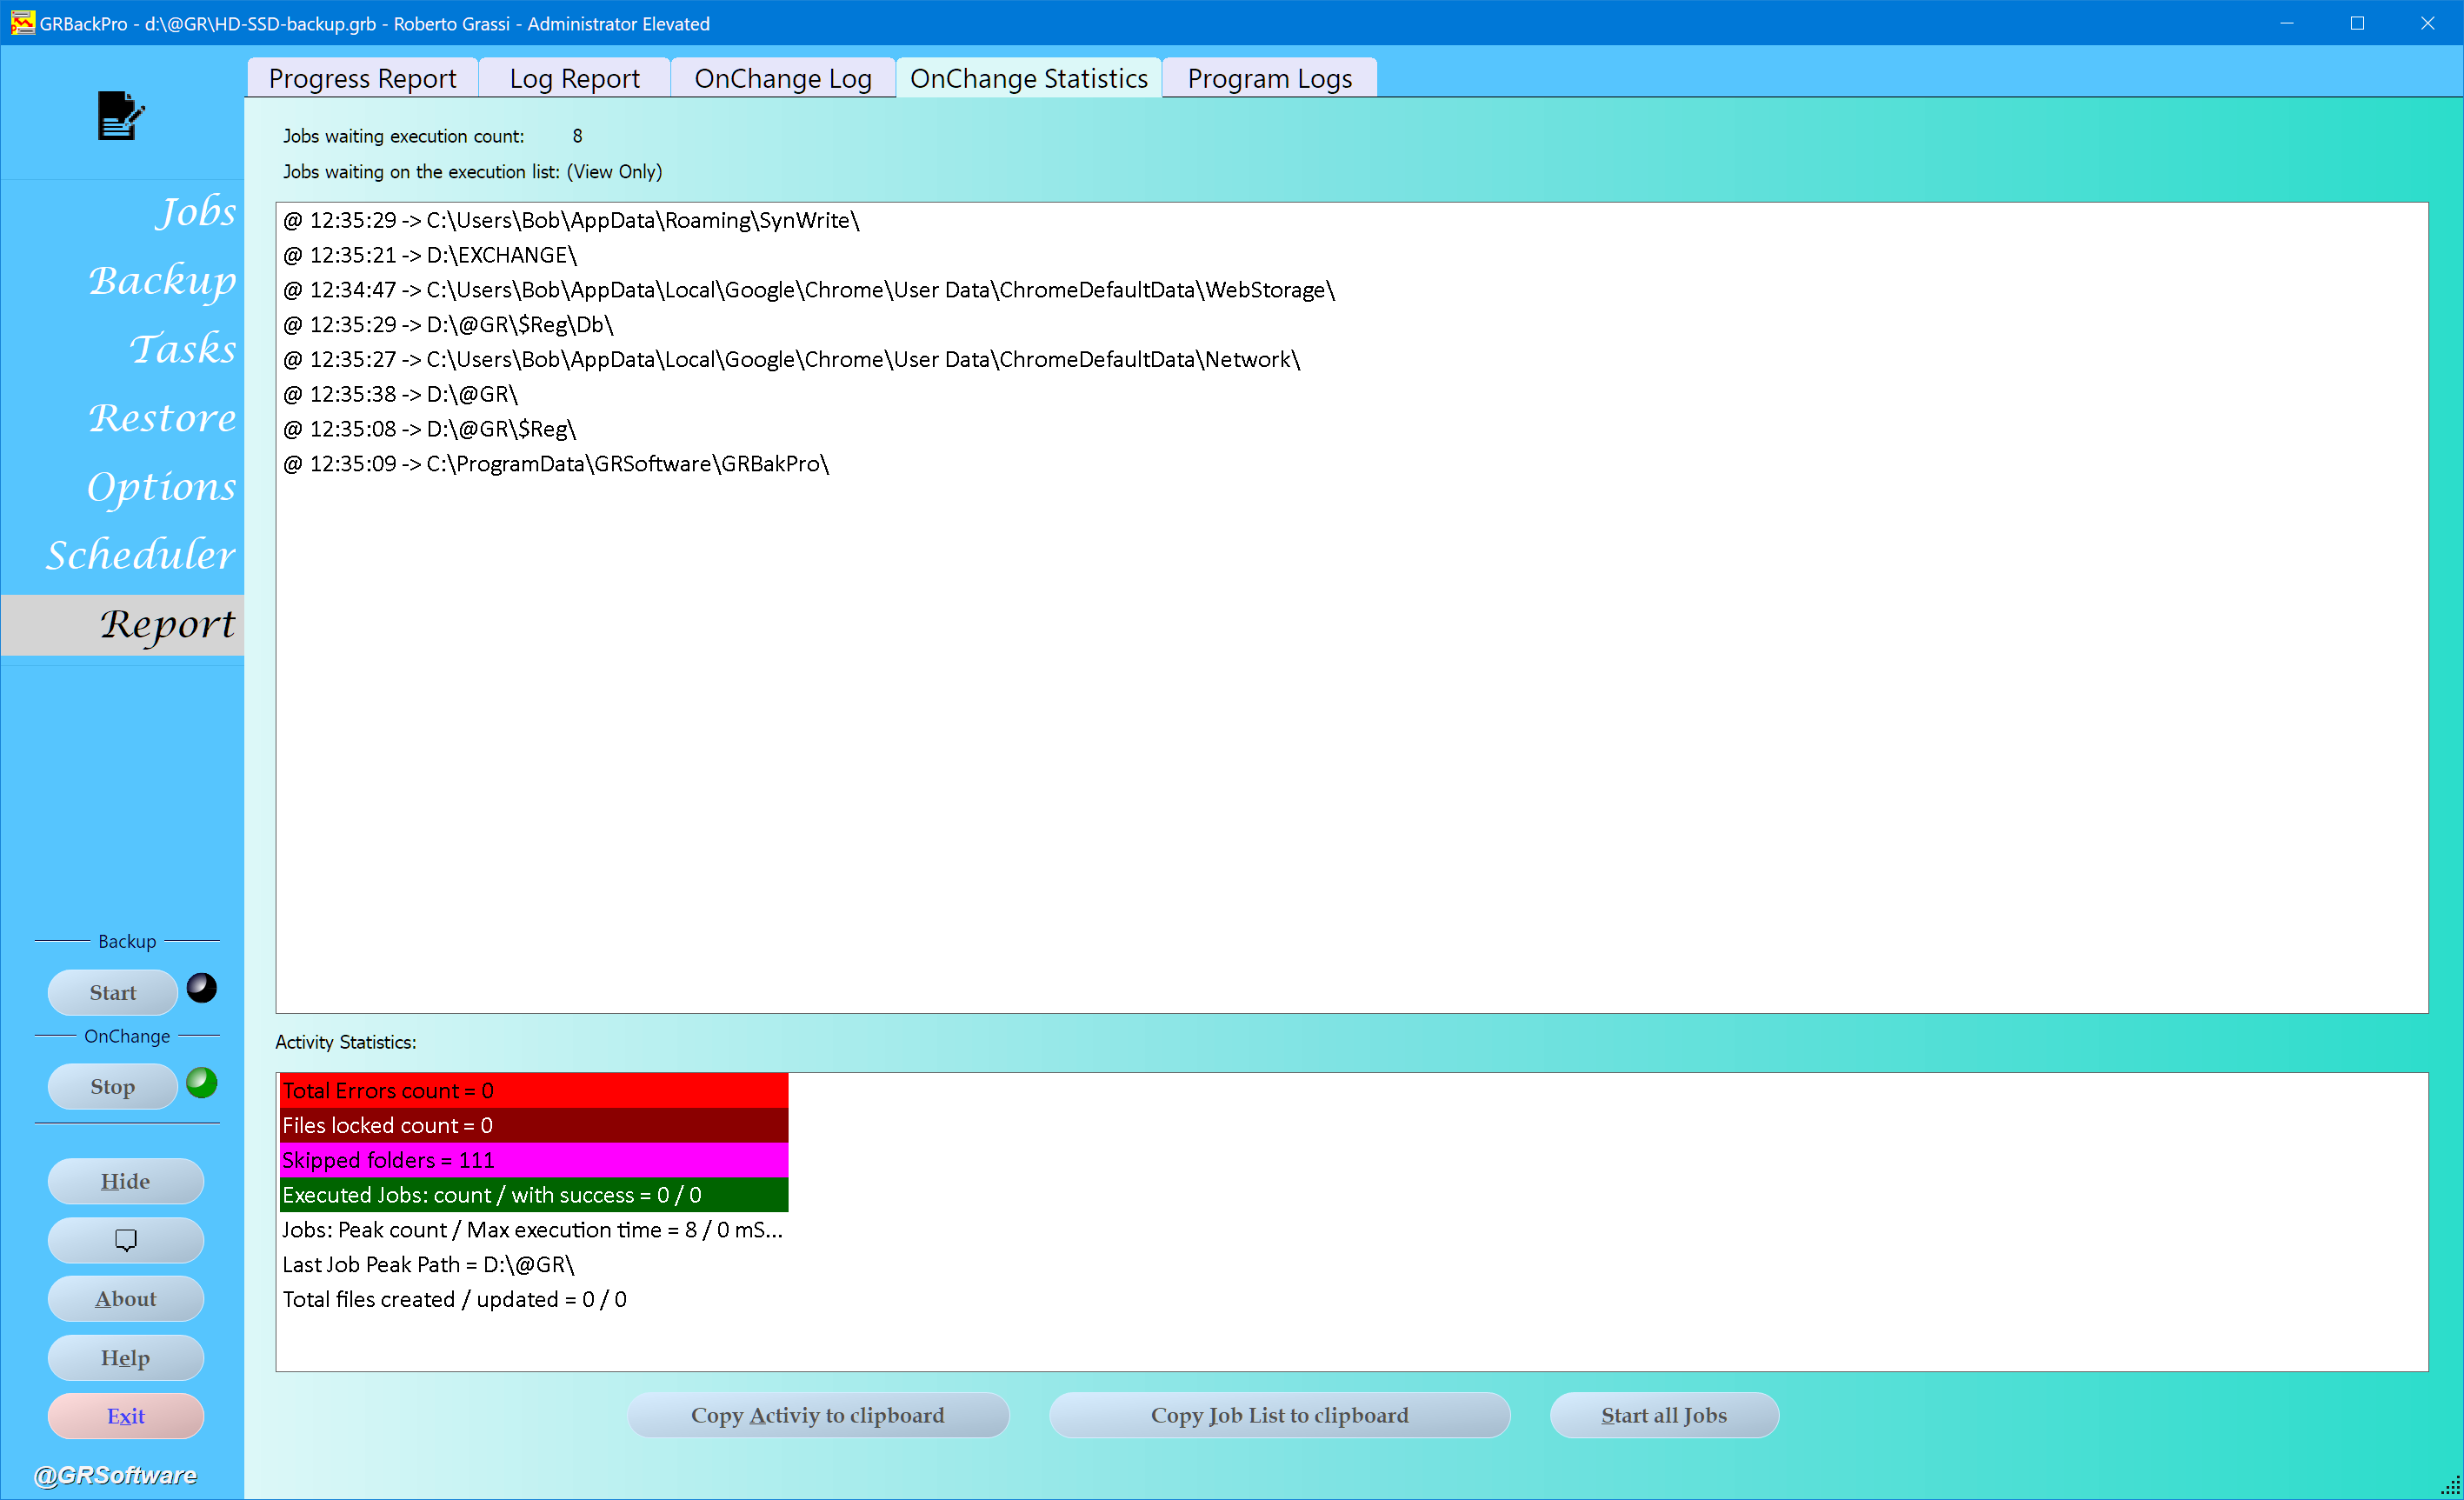Open the Progress Report tab

click(362, 79)
